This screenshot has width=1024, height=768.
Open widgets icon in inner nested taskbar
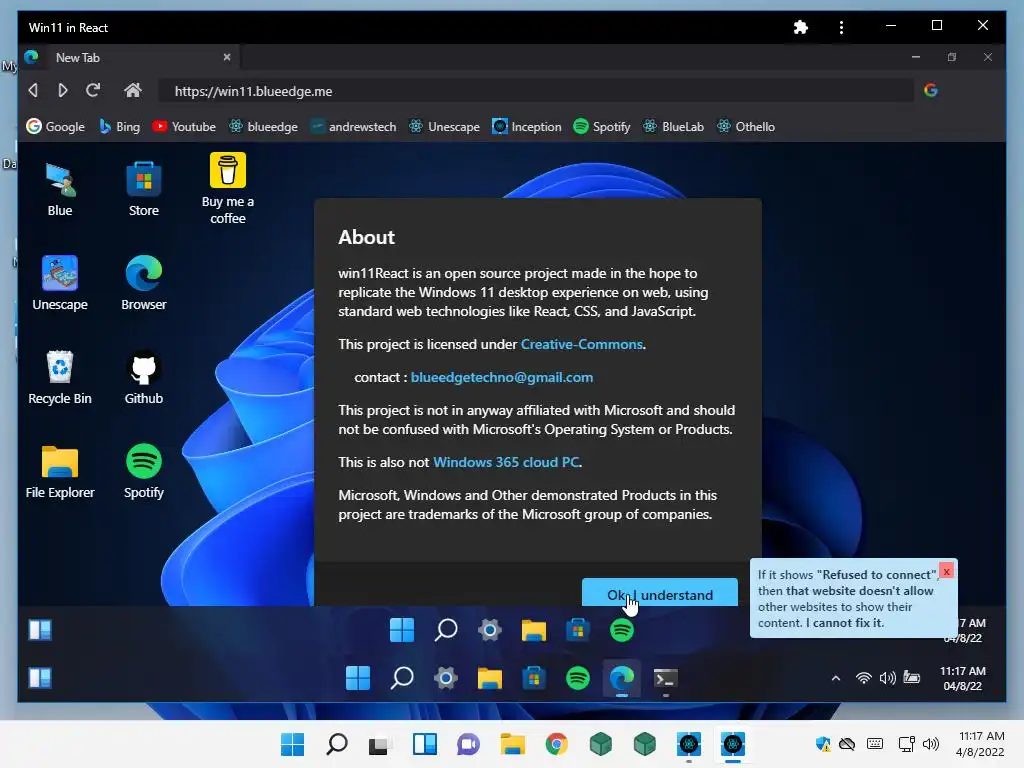point(40,630)
